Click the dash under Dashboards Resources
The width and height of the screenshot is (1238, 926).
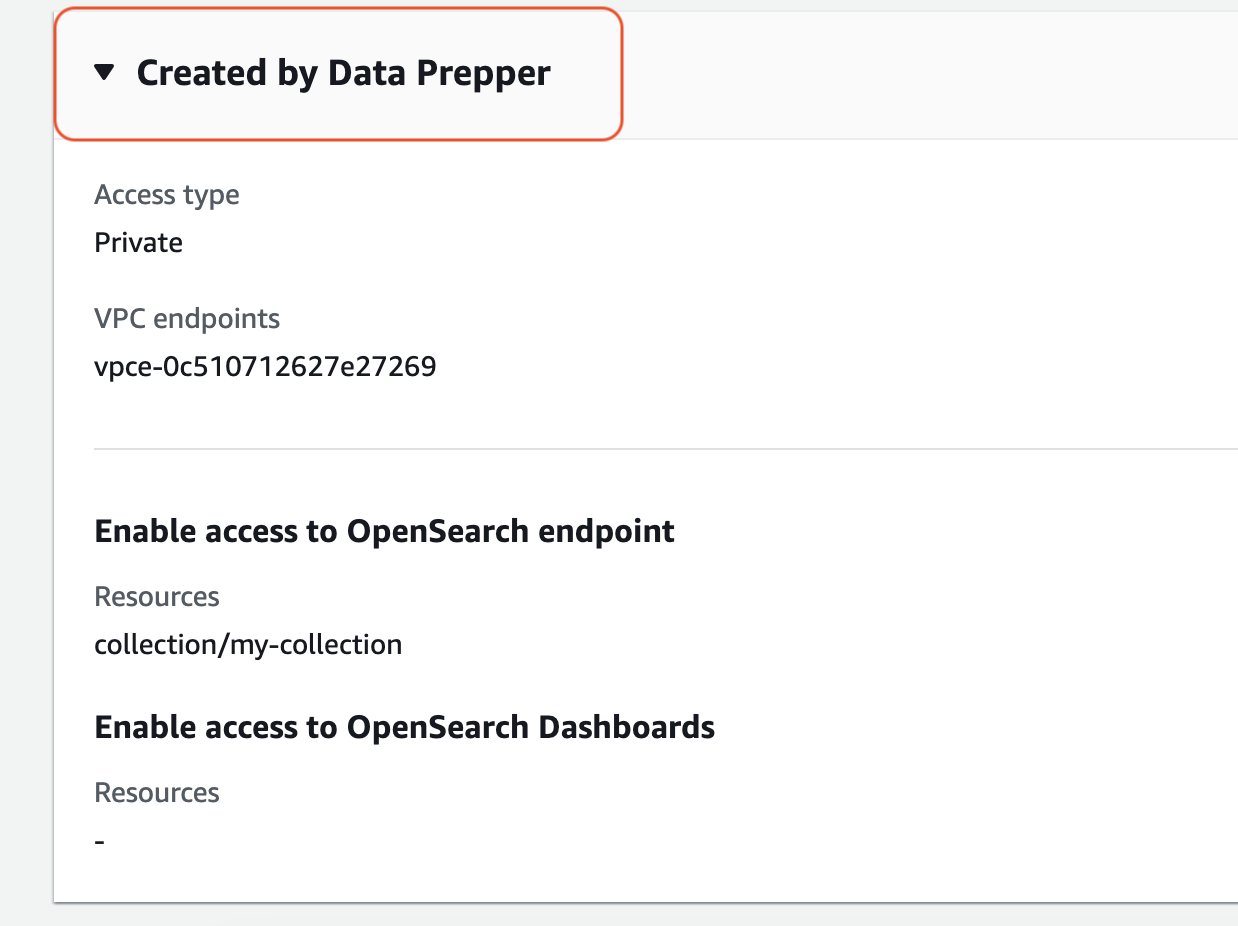pos(98,840)
